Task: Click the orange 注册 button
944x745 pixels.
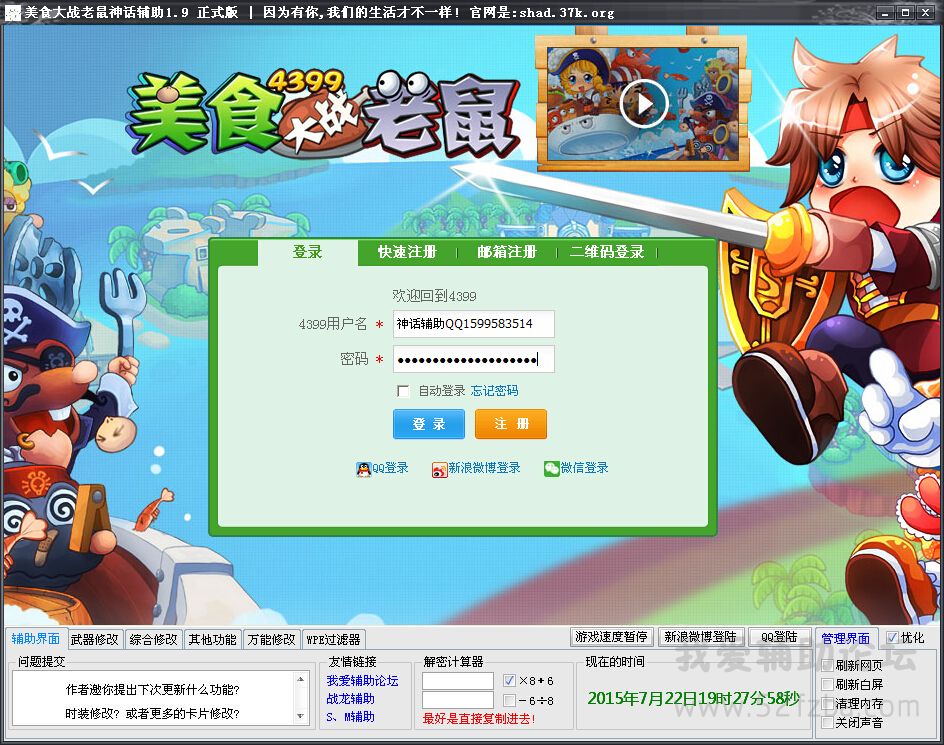Action: point(511,424)
